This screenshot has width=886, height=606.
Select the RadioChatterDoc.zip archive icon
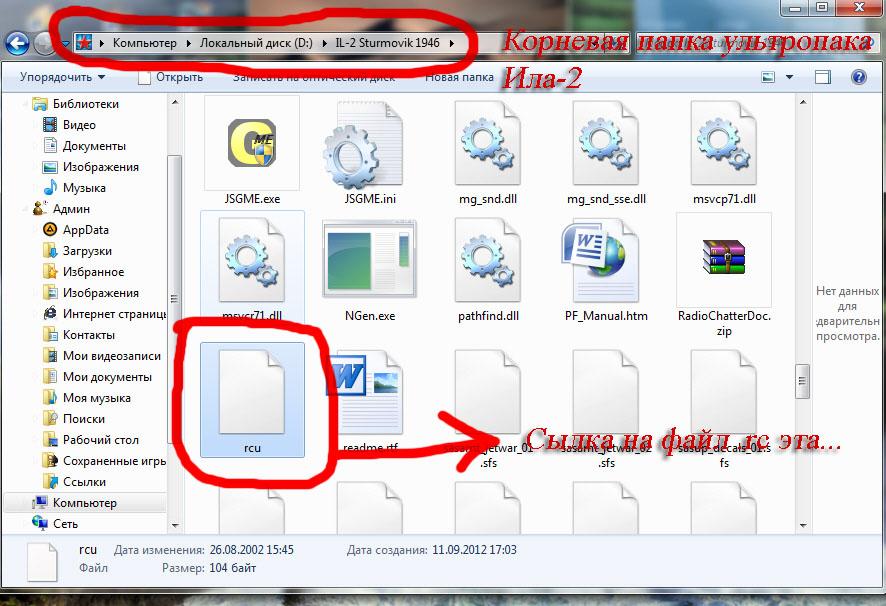click(724, 257)
